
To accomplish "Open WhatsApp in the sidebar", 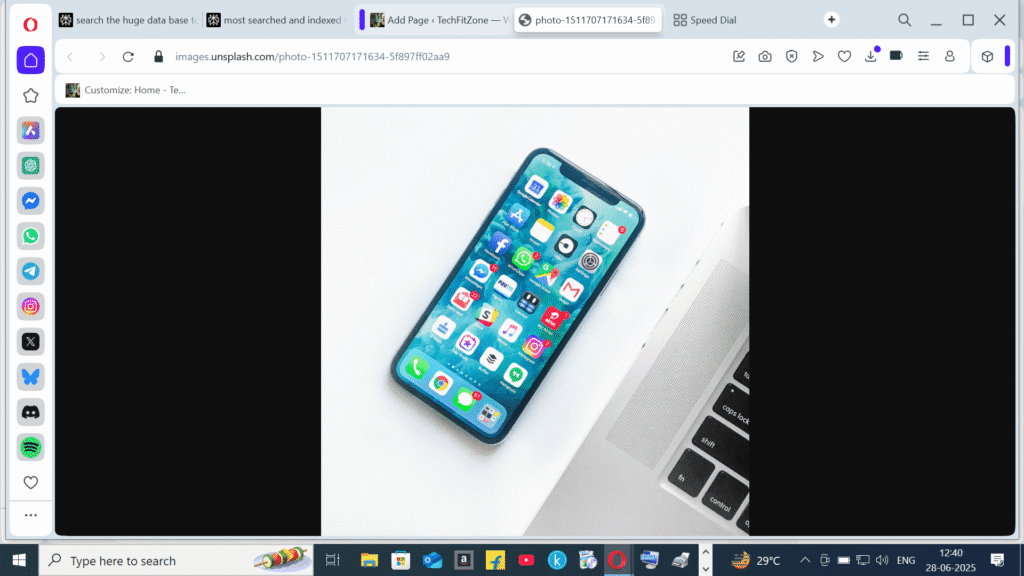I will [x=31, y=236].
